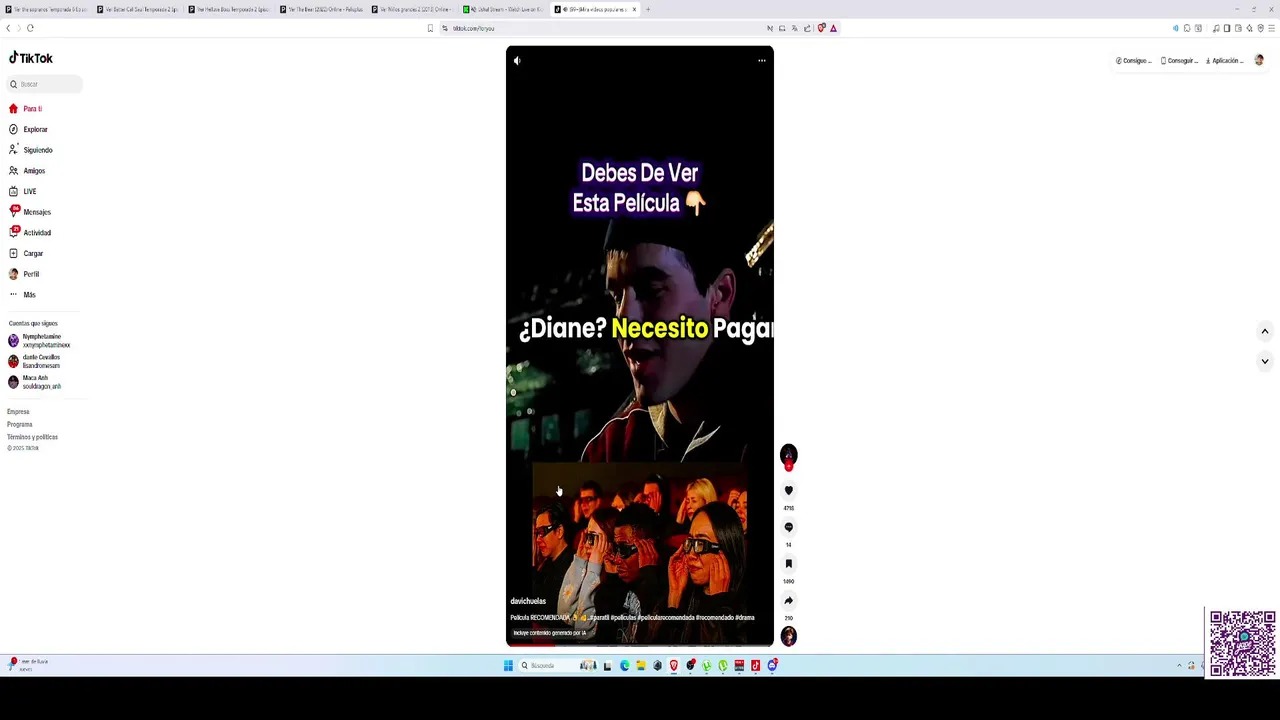
Task: Open Microsoft Edge from the taskbar
Action: click(x=624, y=665)
